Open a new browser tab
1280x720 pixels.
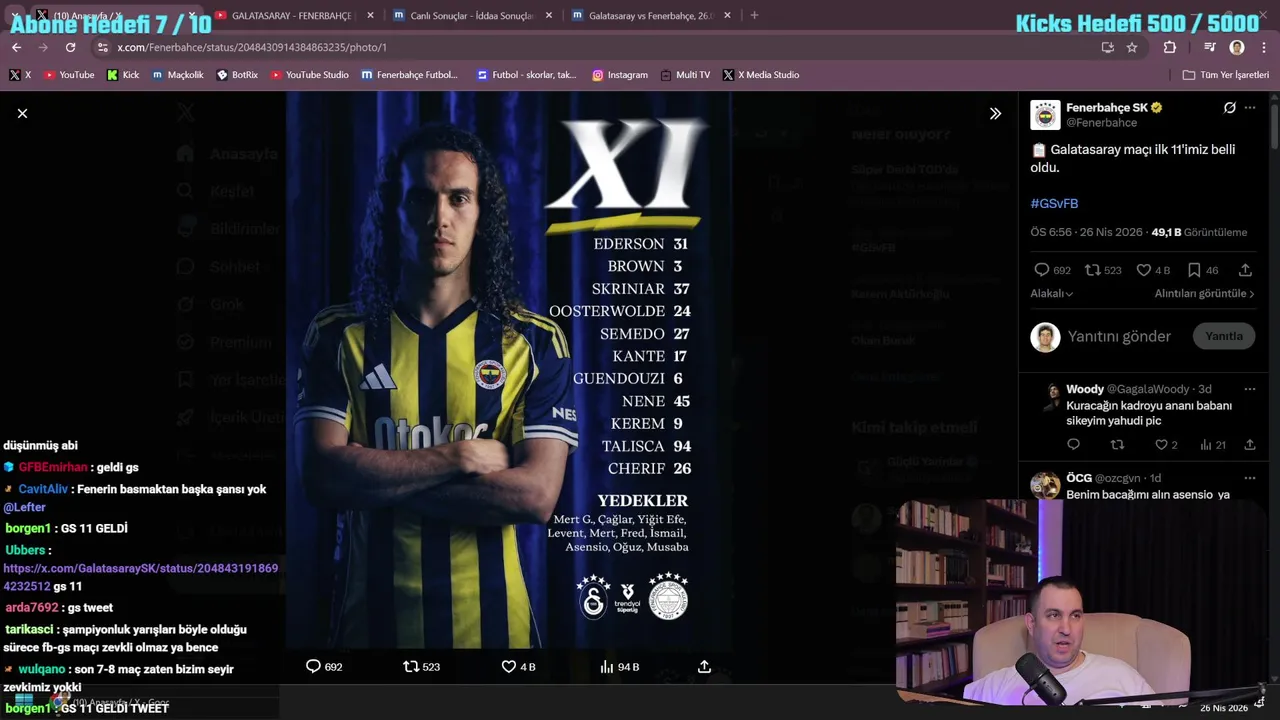754,16
